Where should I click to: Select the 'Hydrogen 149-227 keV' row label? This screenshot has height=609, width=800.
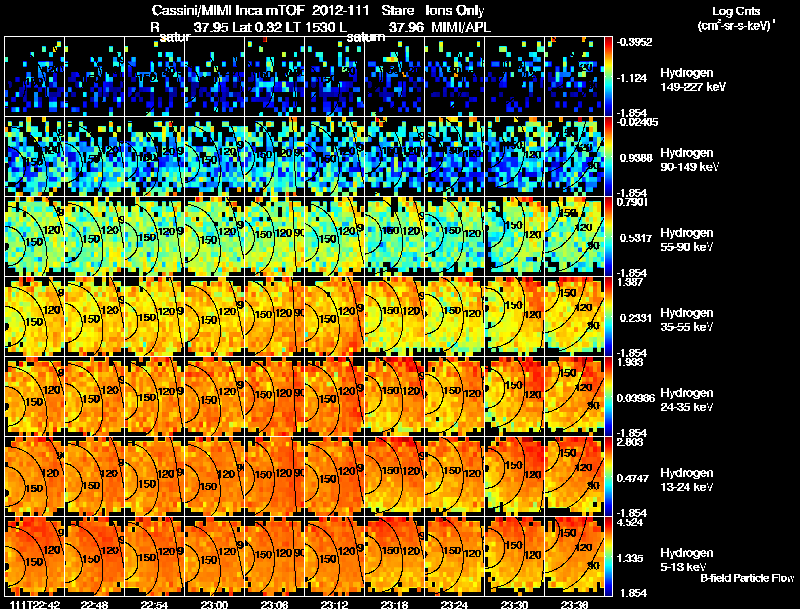(x=692, y=80)
